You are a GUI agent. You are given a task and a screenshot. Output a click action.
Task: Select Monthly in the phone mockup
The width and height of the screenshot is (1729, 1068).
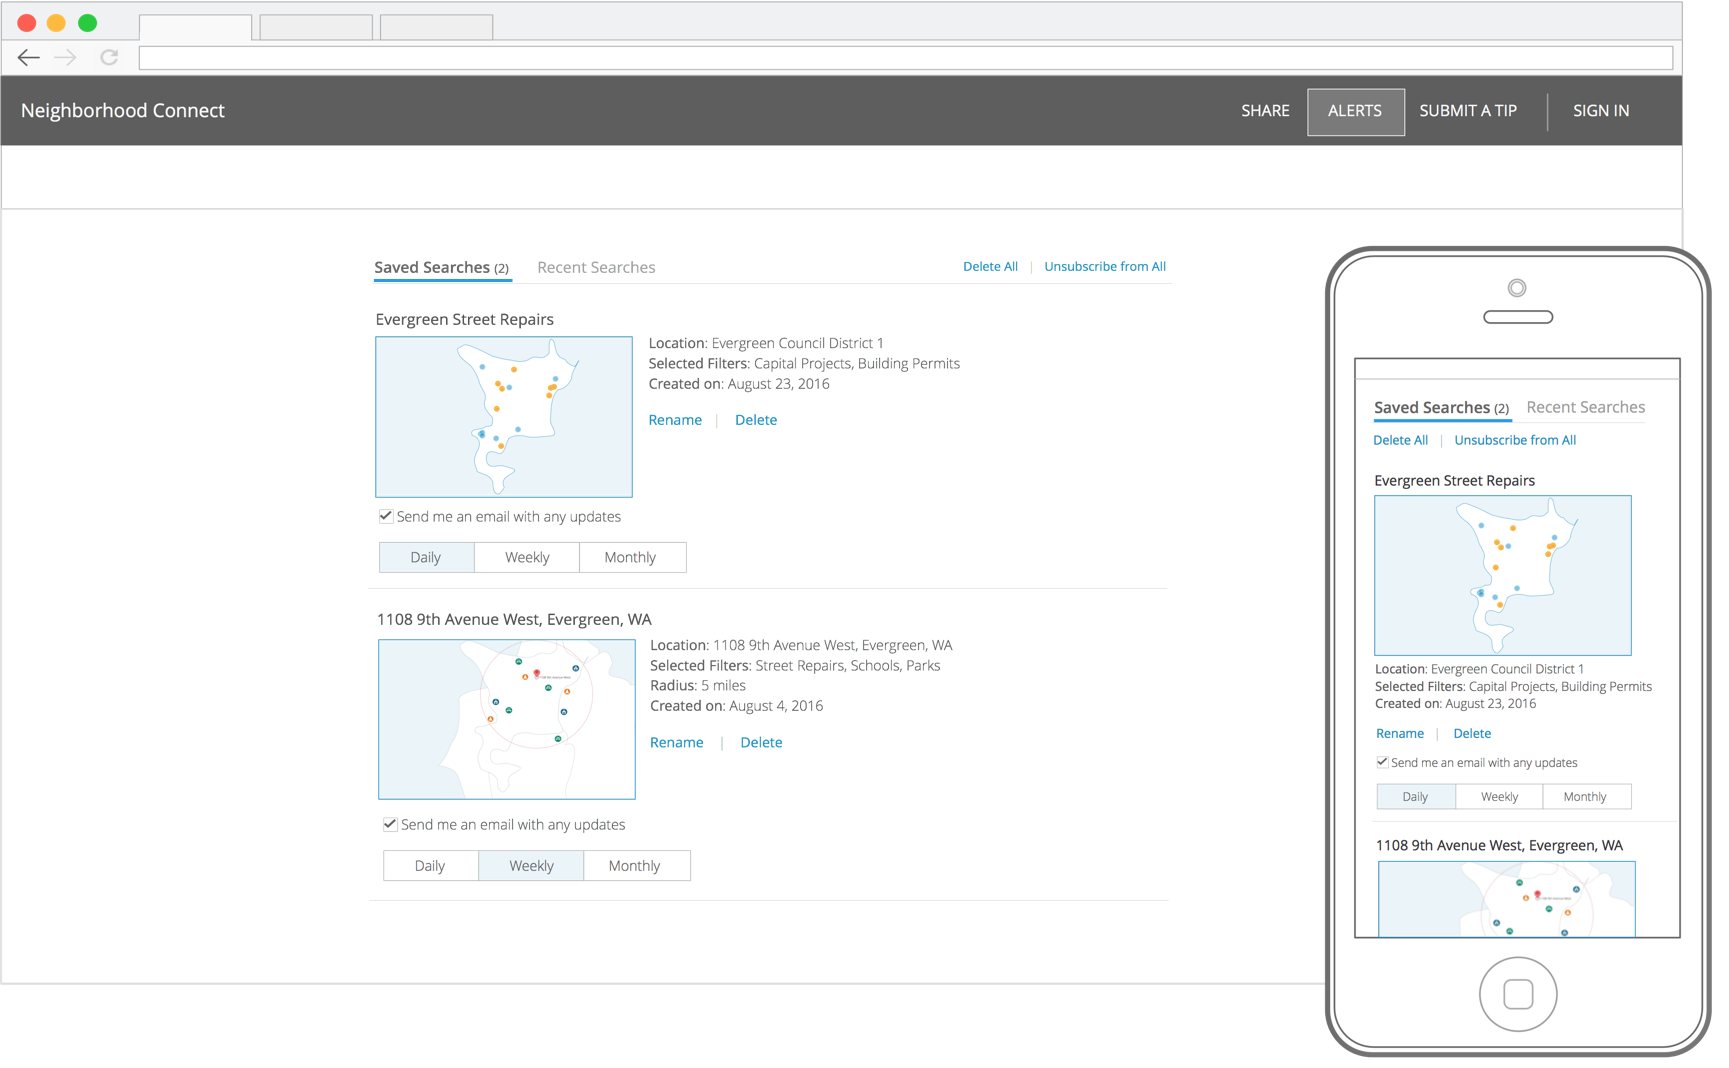click(1587, 797)
